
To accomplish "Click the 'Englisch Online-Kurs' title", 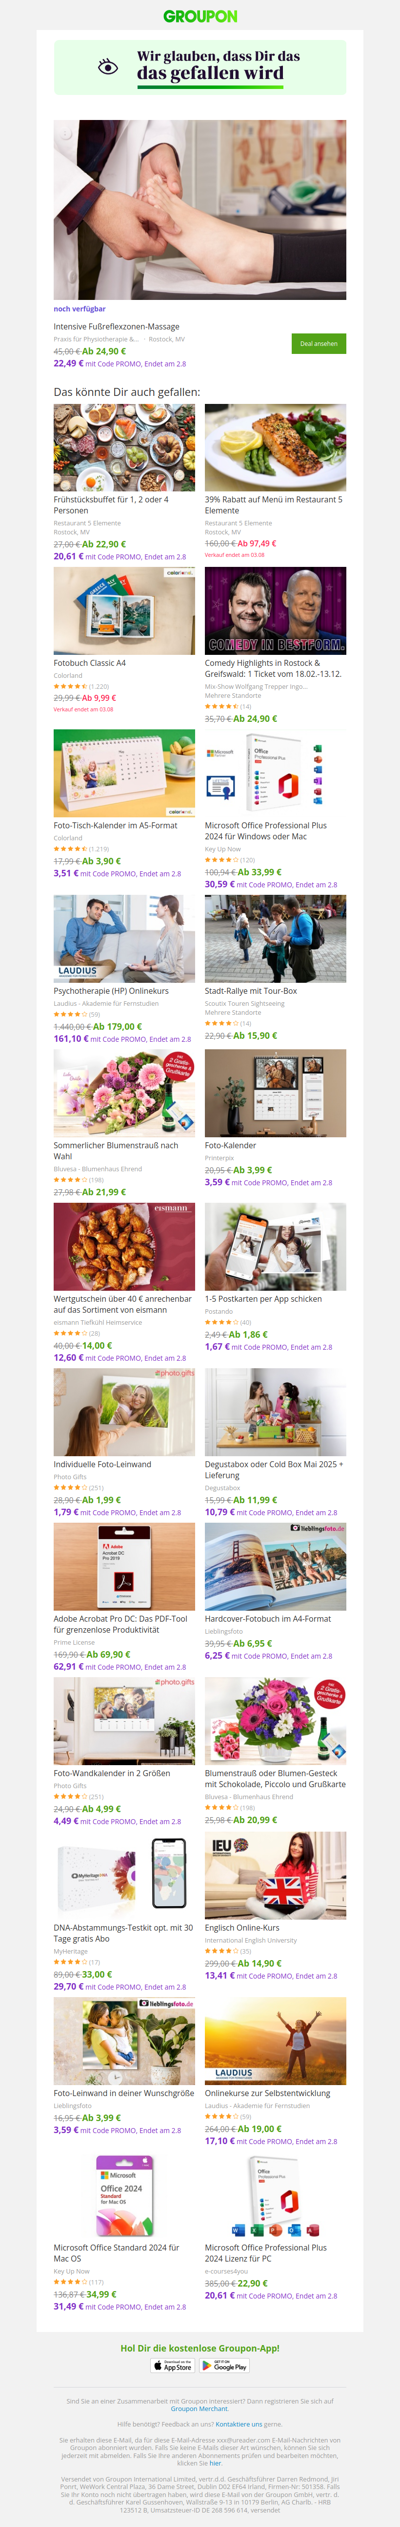I will pyautogui.click(x=242, y=1928).
